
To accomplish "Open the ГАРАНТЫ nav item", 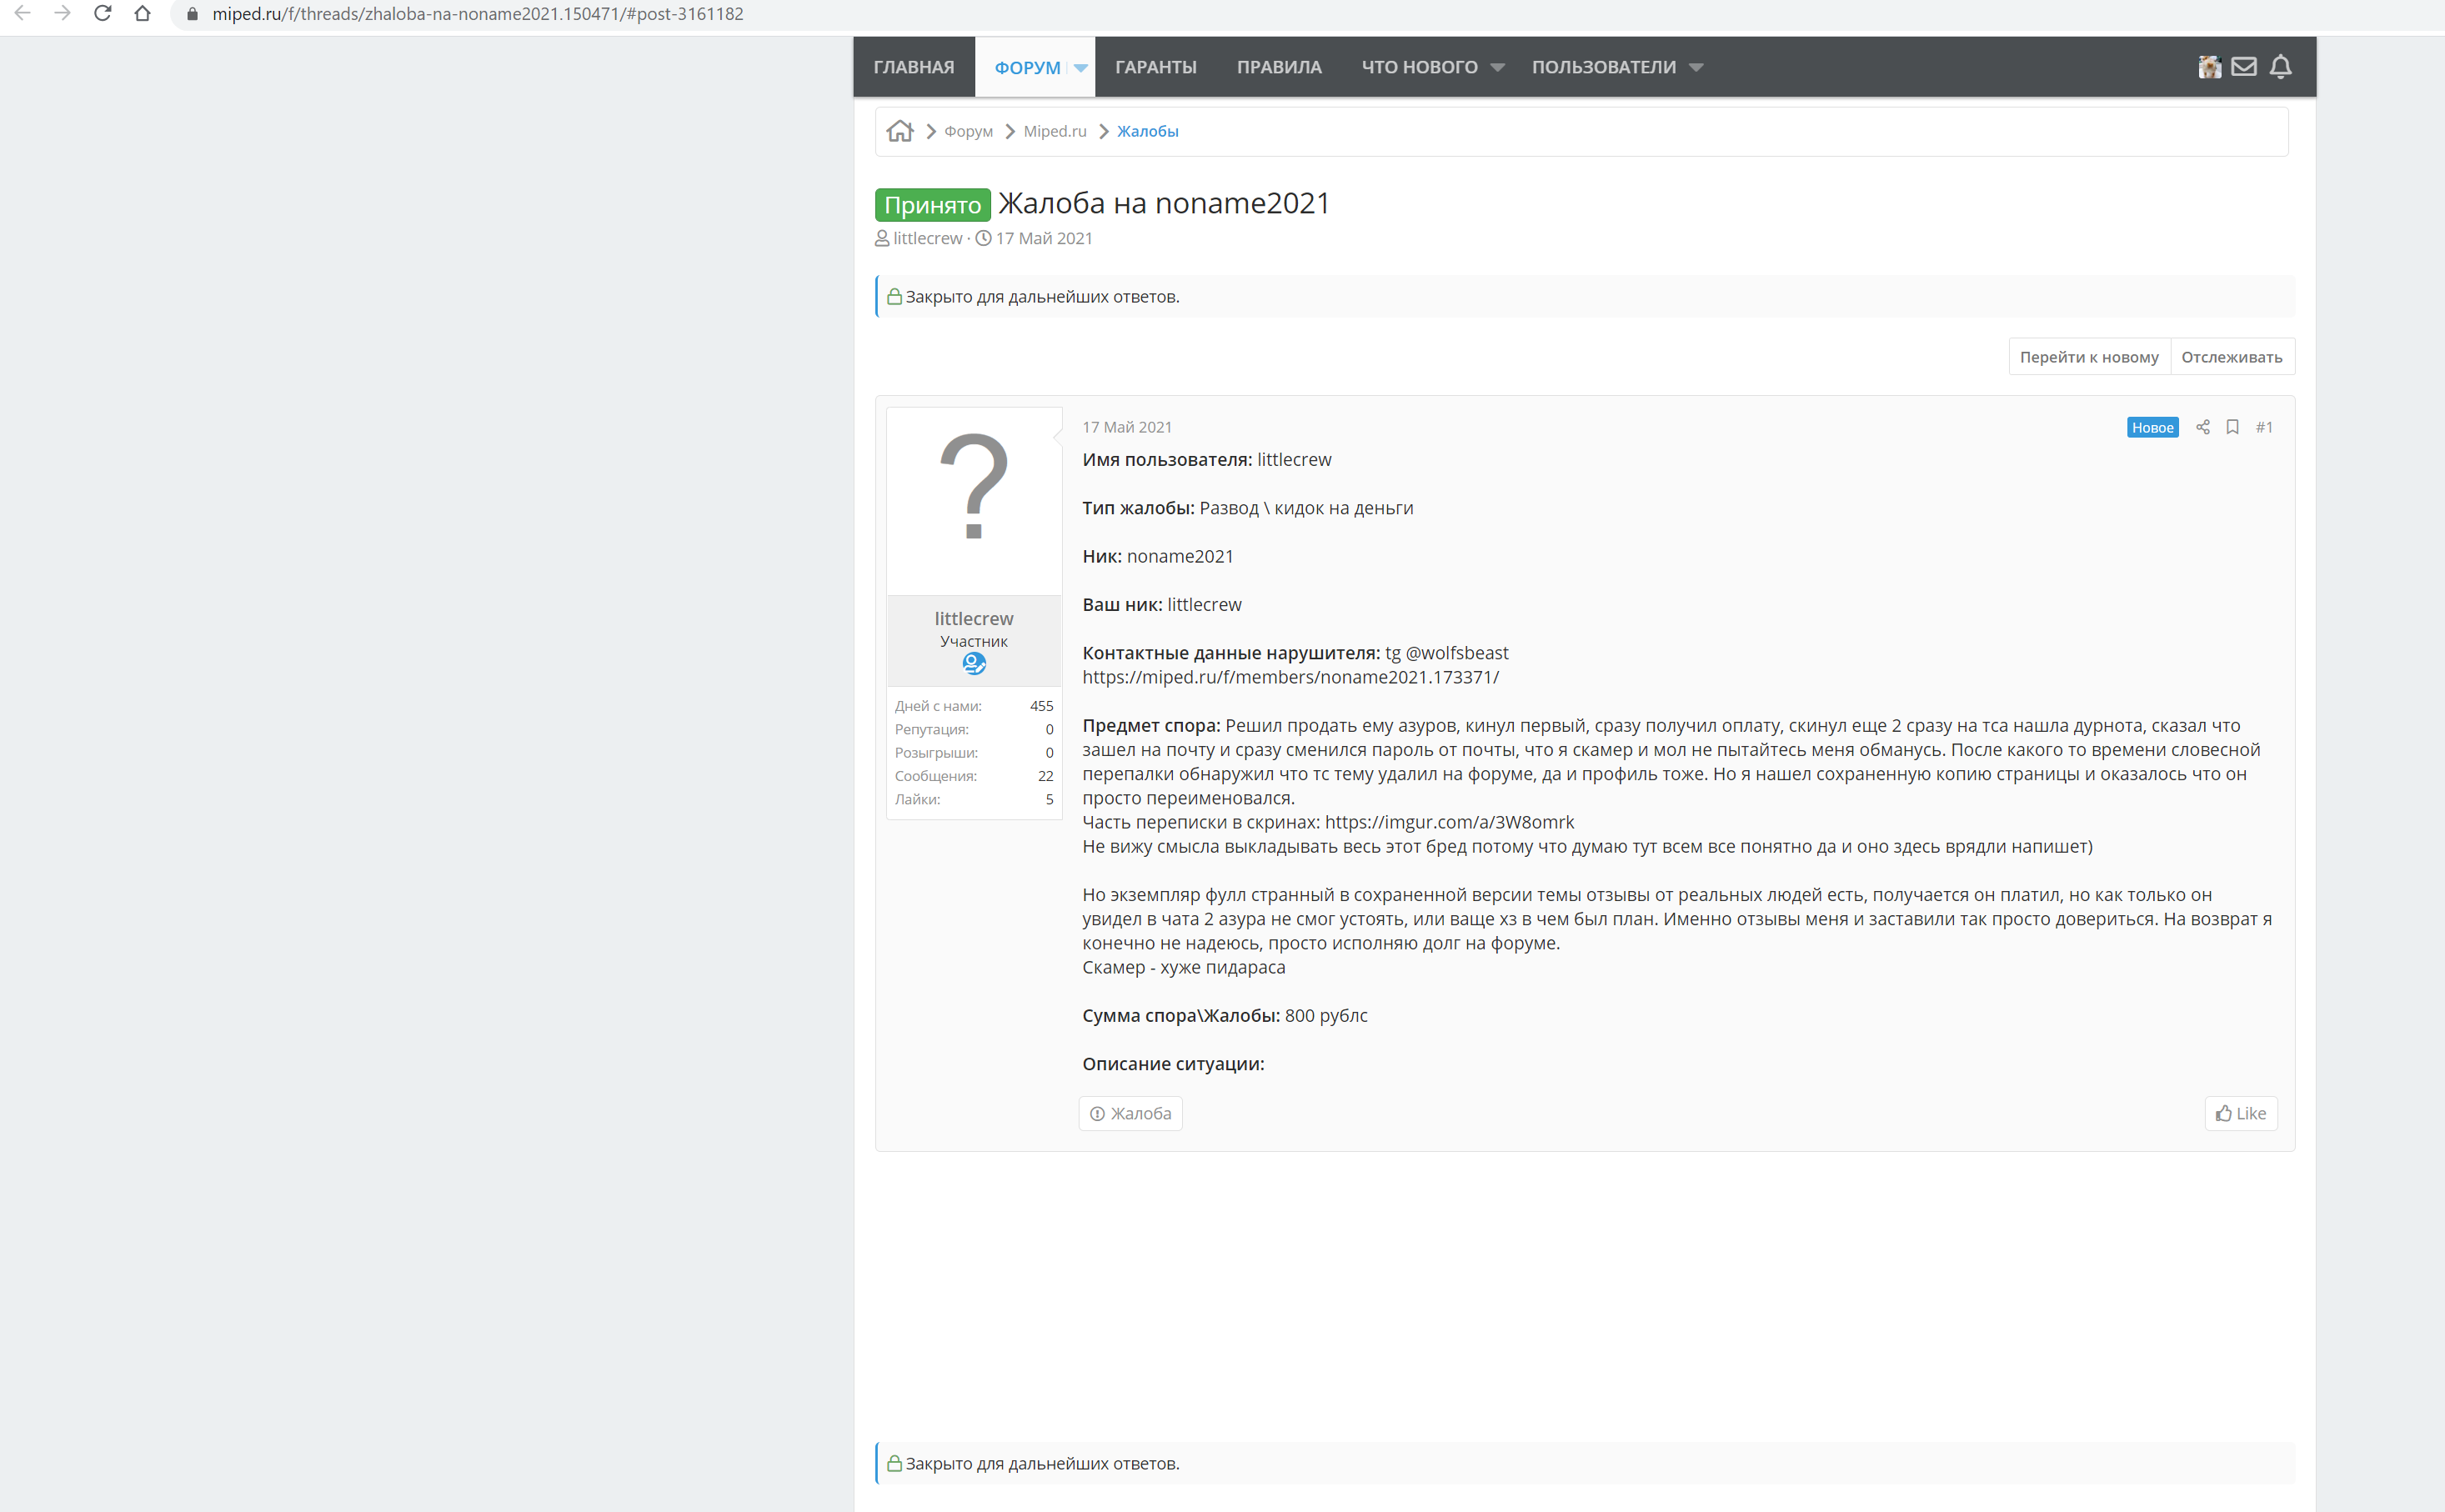I will pyautogui.click(x=1156, y=67).
